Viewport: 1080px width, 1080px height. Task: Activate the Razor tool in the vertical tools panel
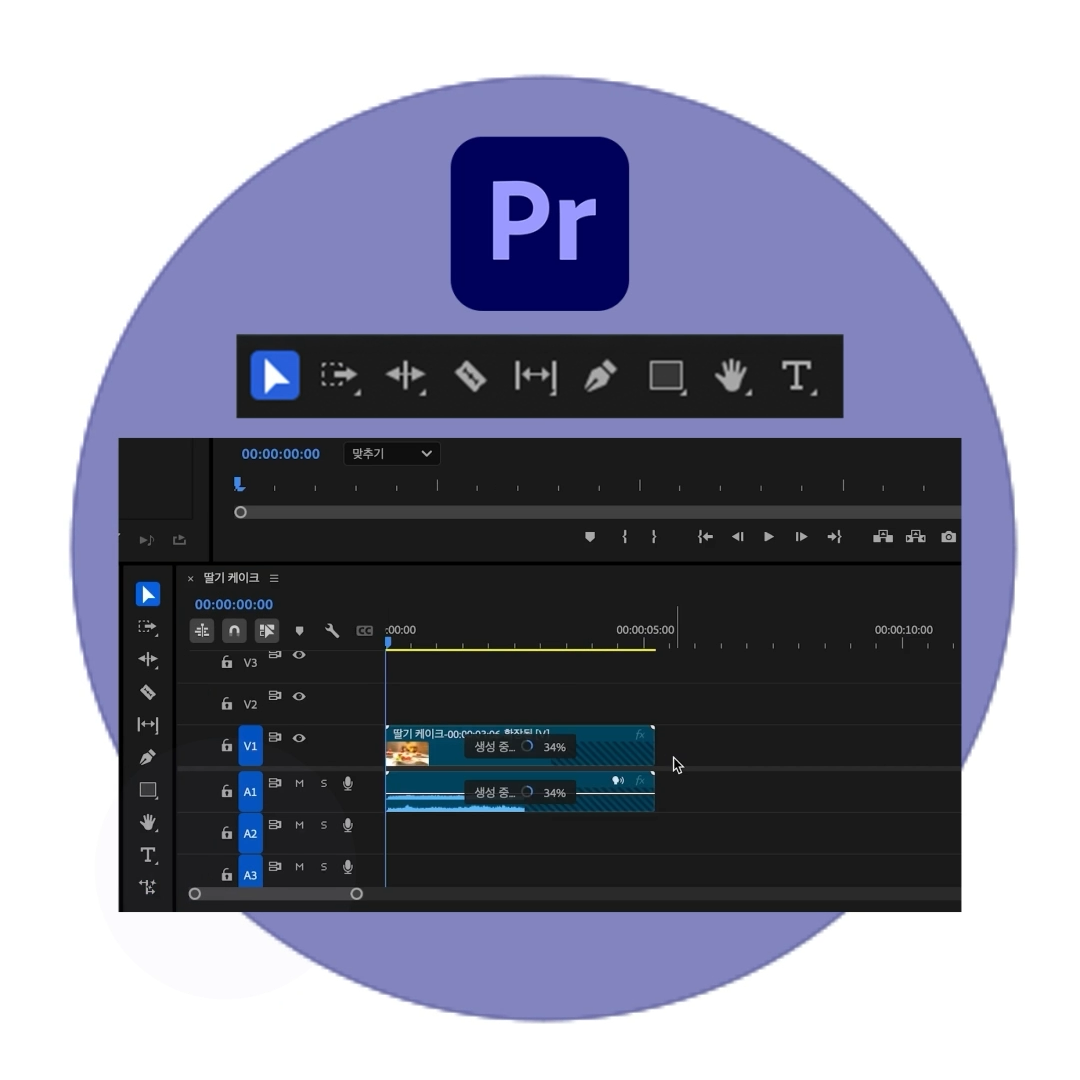coord(147,692)
